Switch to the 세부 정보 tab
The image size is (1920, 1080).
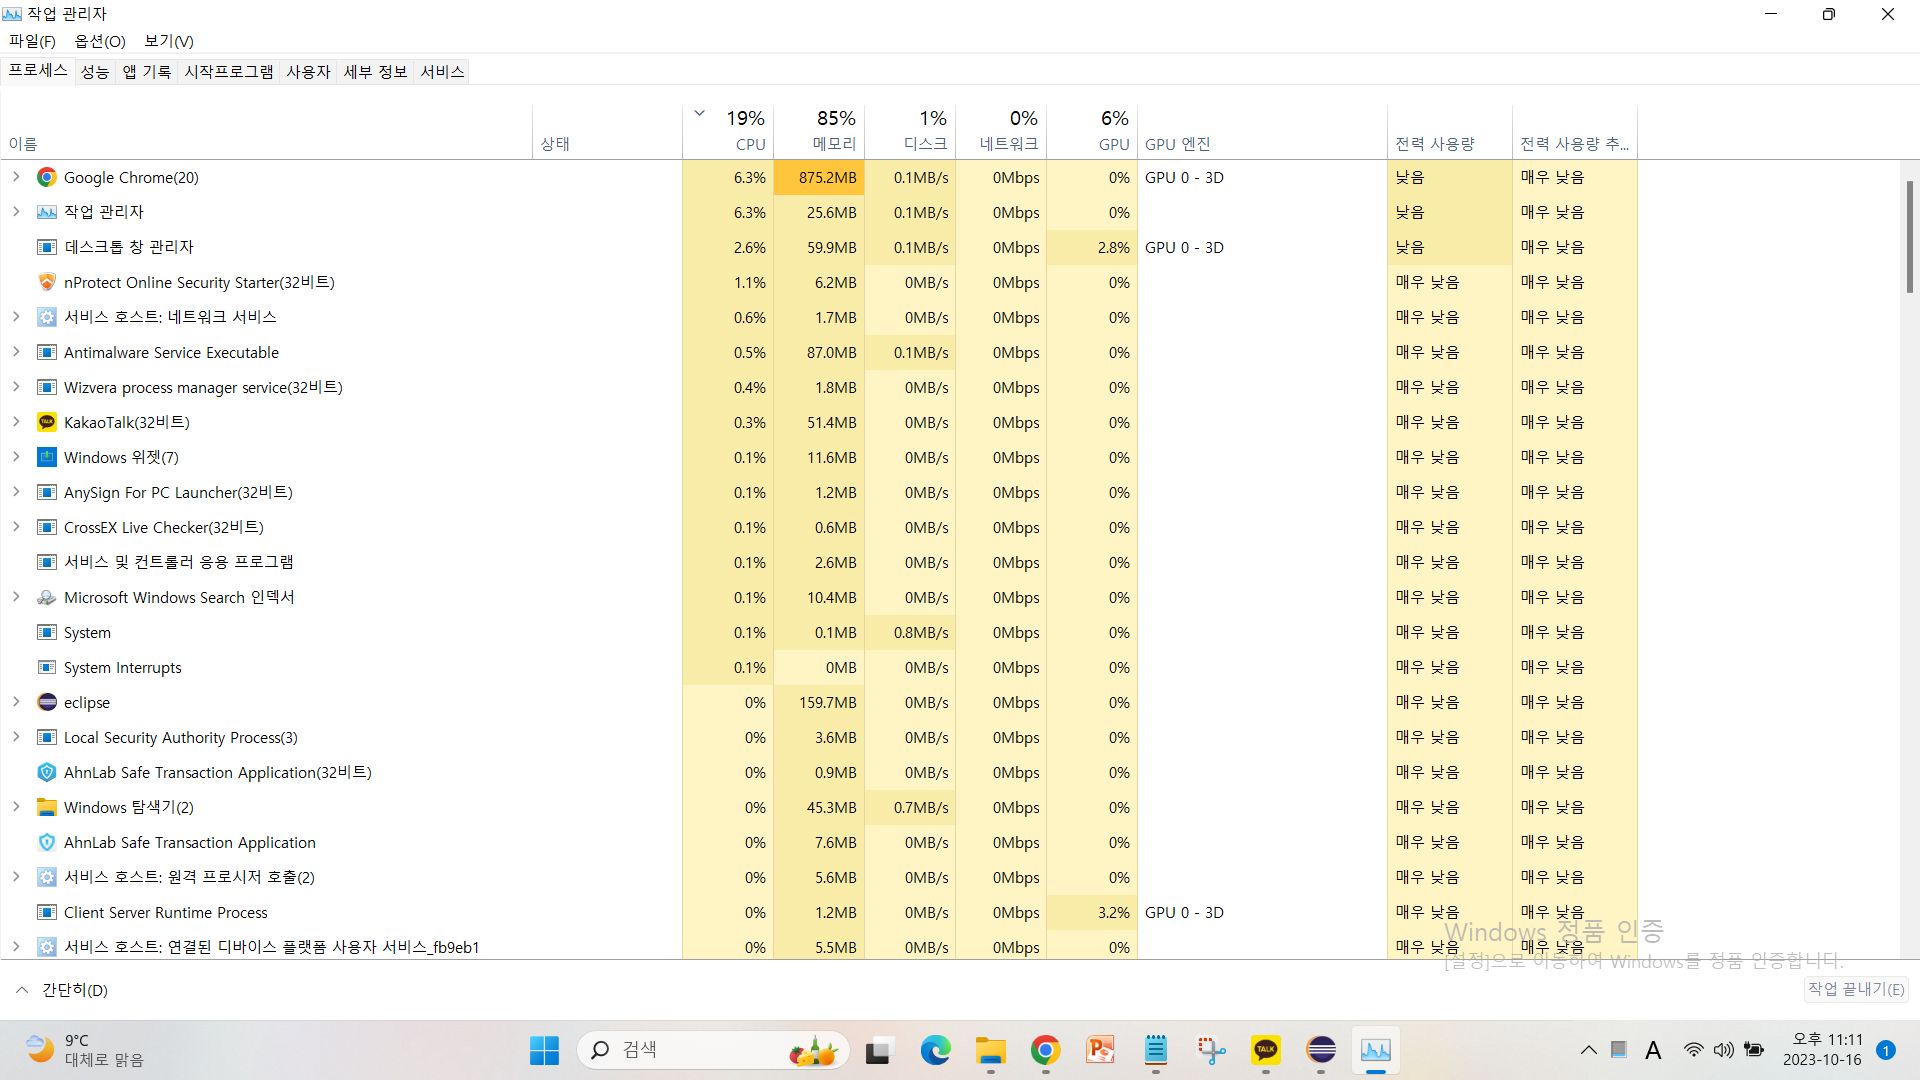click(376, 72)
